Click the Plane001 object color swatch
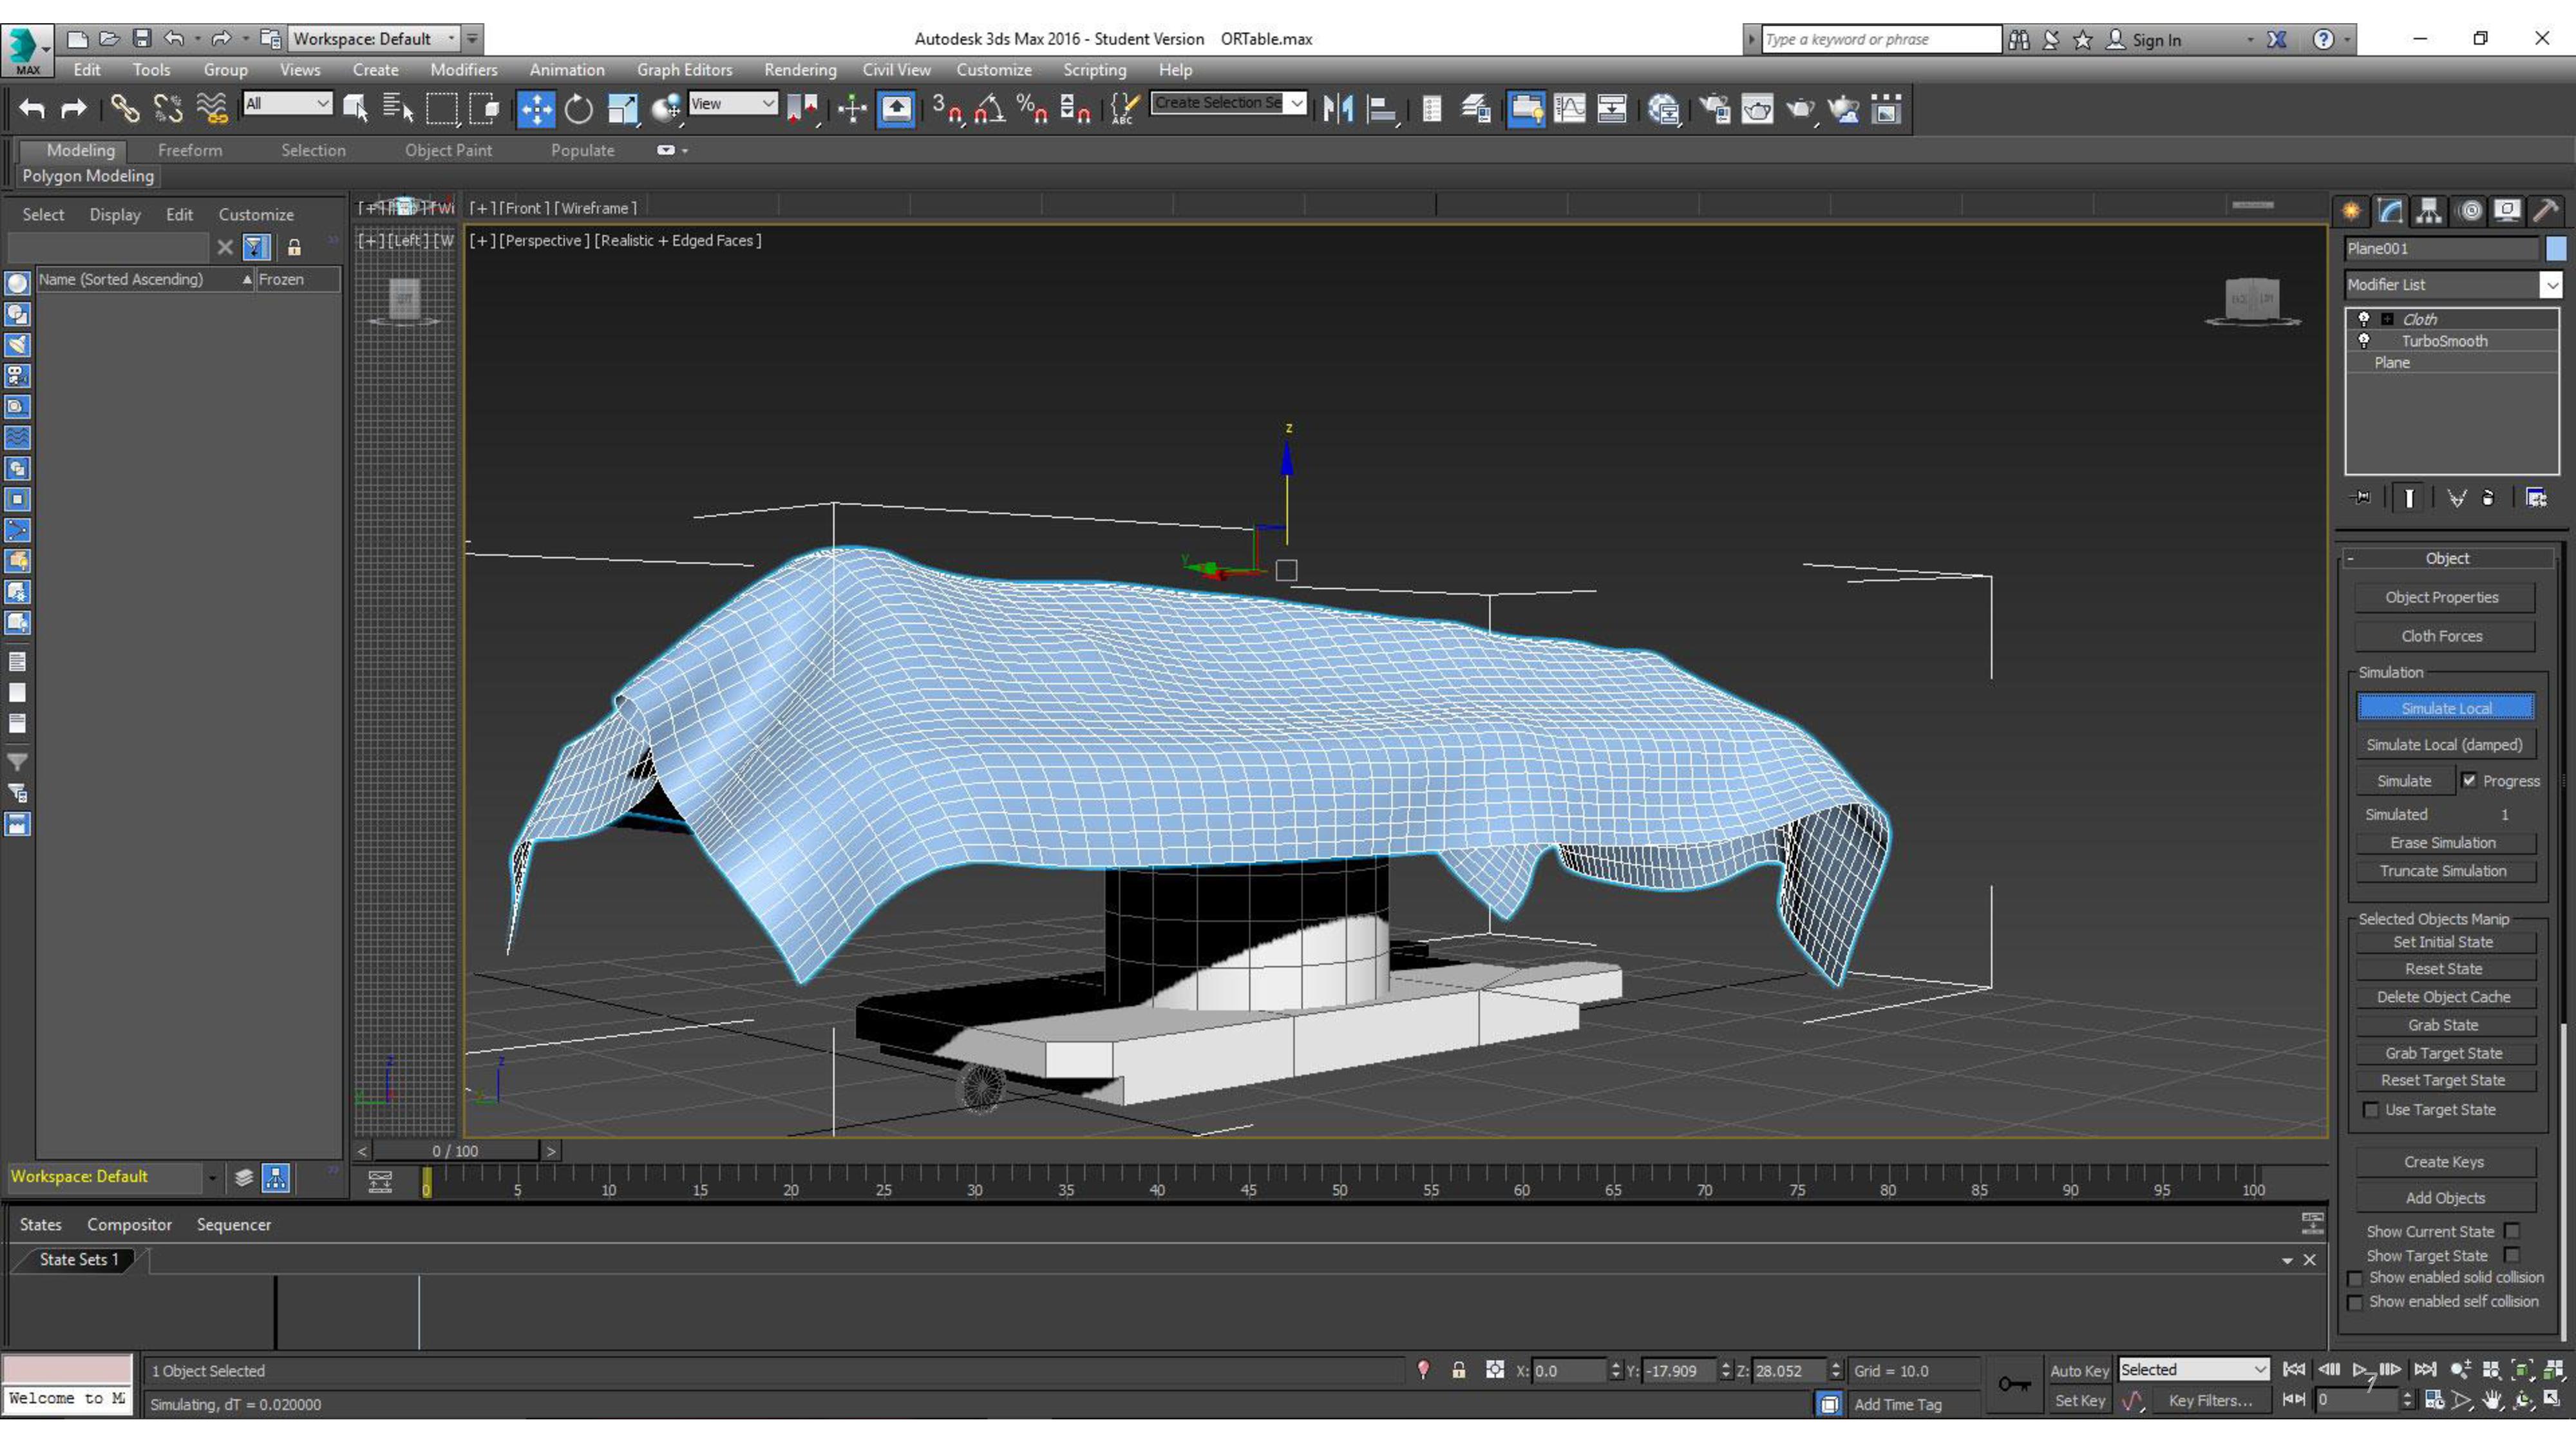This screenshot has height=1449, width=2576. tap(2556, 248)
